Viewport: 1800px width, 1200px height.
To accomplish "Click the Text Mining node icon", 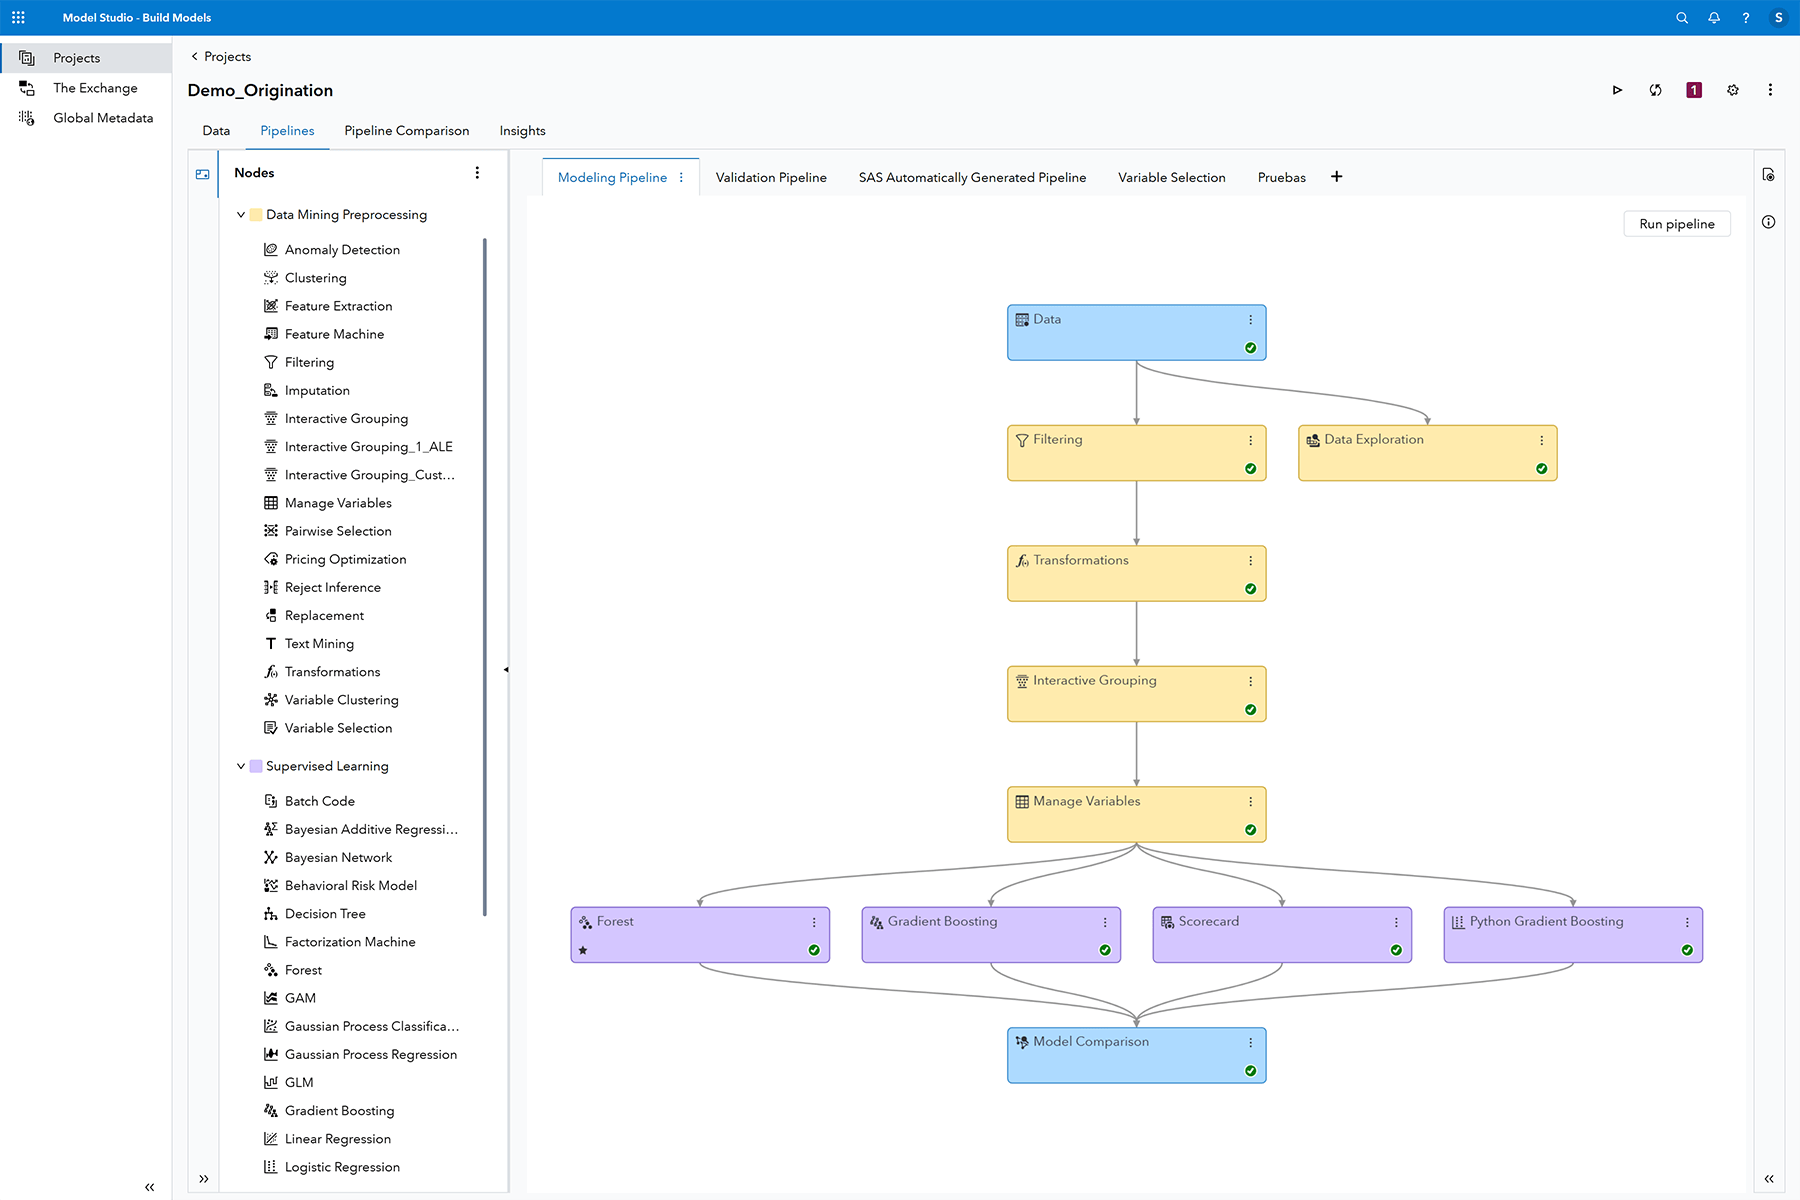I will coord(271,643).
